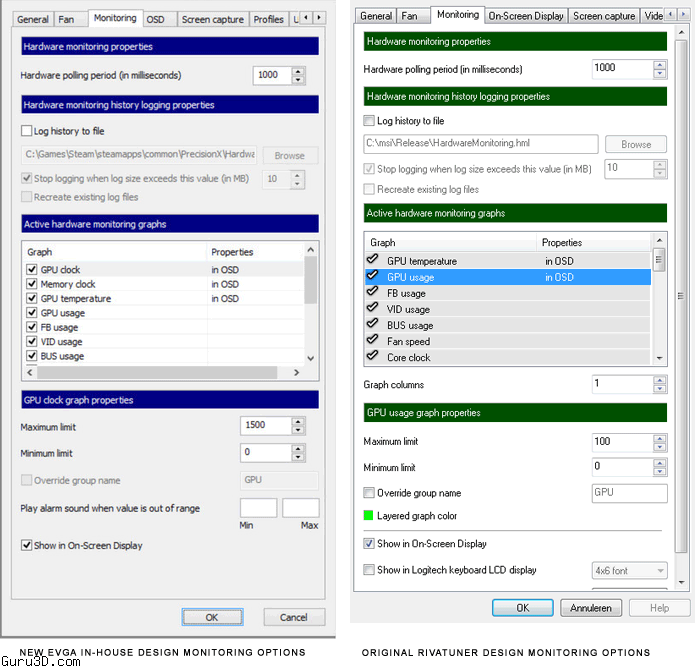700x669 pixels.
Task: Click the VID usage checkmark in right list
Action: pyautogui.click(x=372, y=309)
